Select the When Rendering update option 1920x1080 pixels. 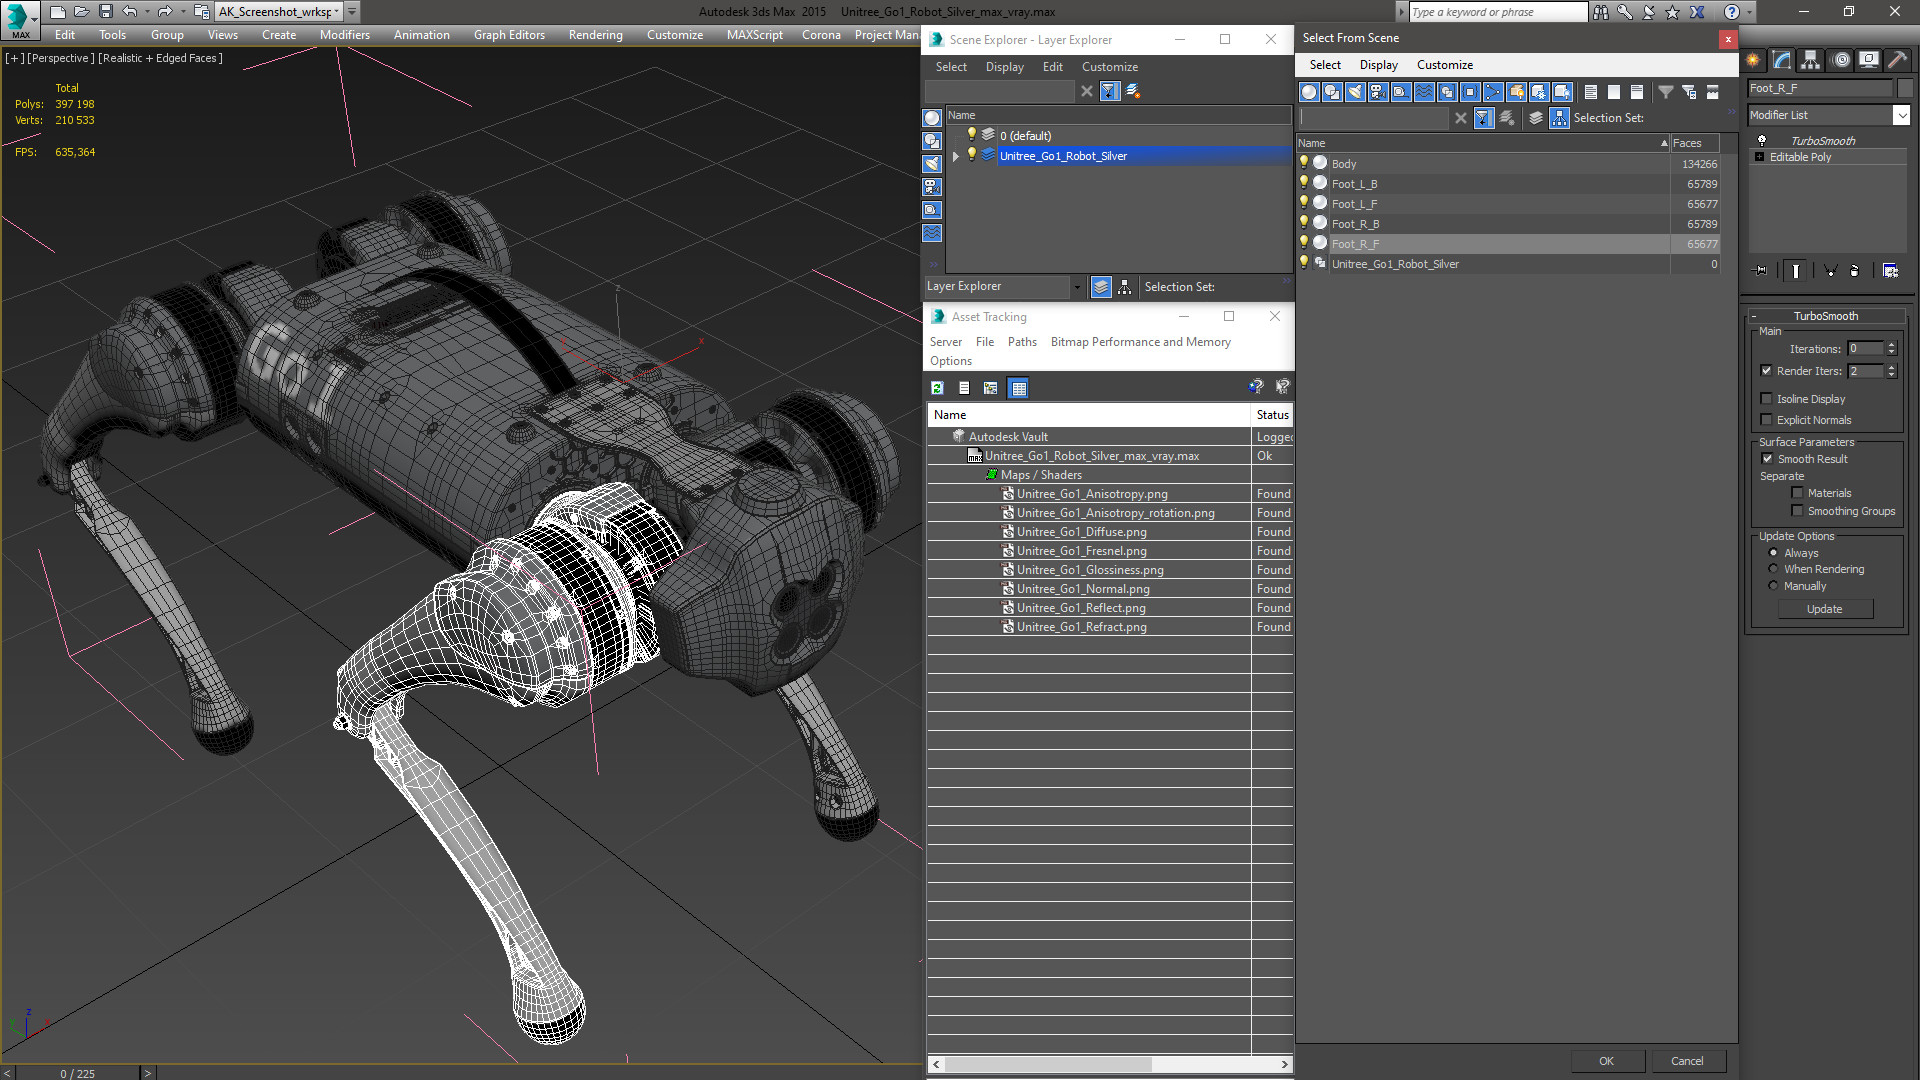(1774, 569)
